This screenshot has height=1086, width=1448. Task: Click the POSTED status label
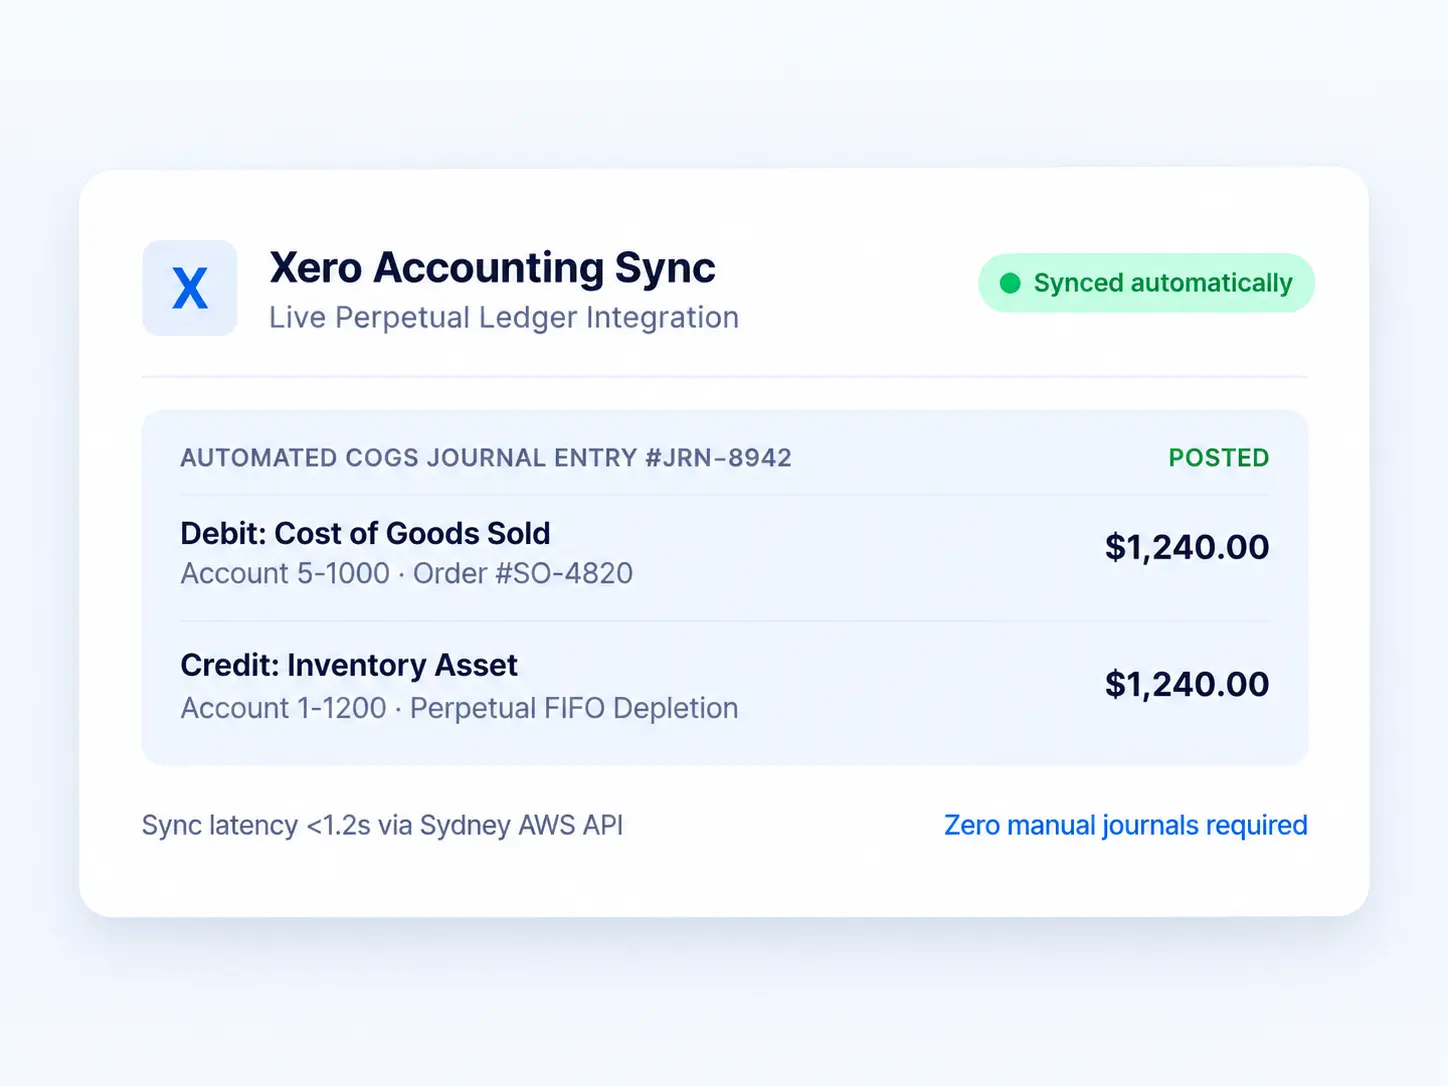[1219, 458]
